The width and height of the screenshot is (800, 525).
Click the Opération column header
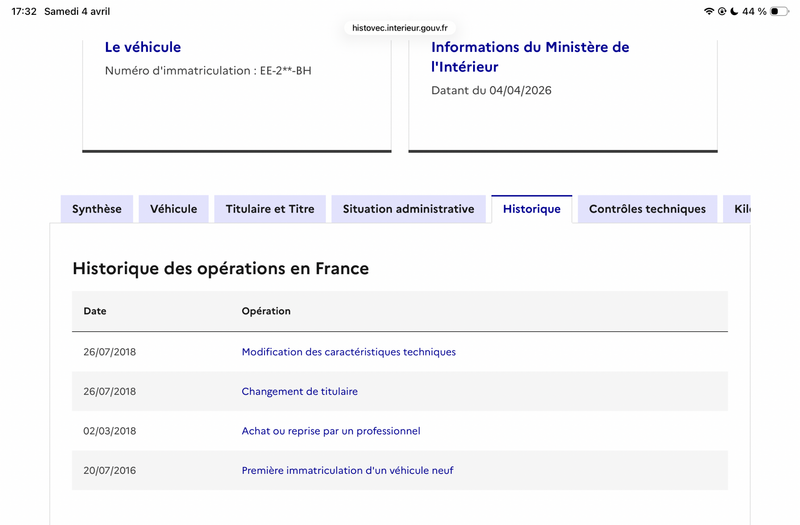pyautogui.click(x=266, y=311)
